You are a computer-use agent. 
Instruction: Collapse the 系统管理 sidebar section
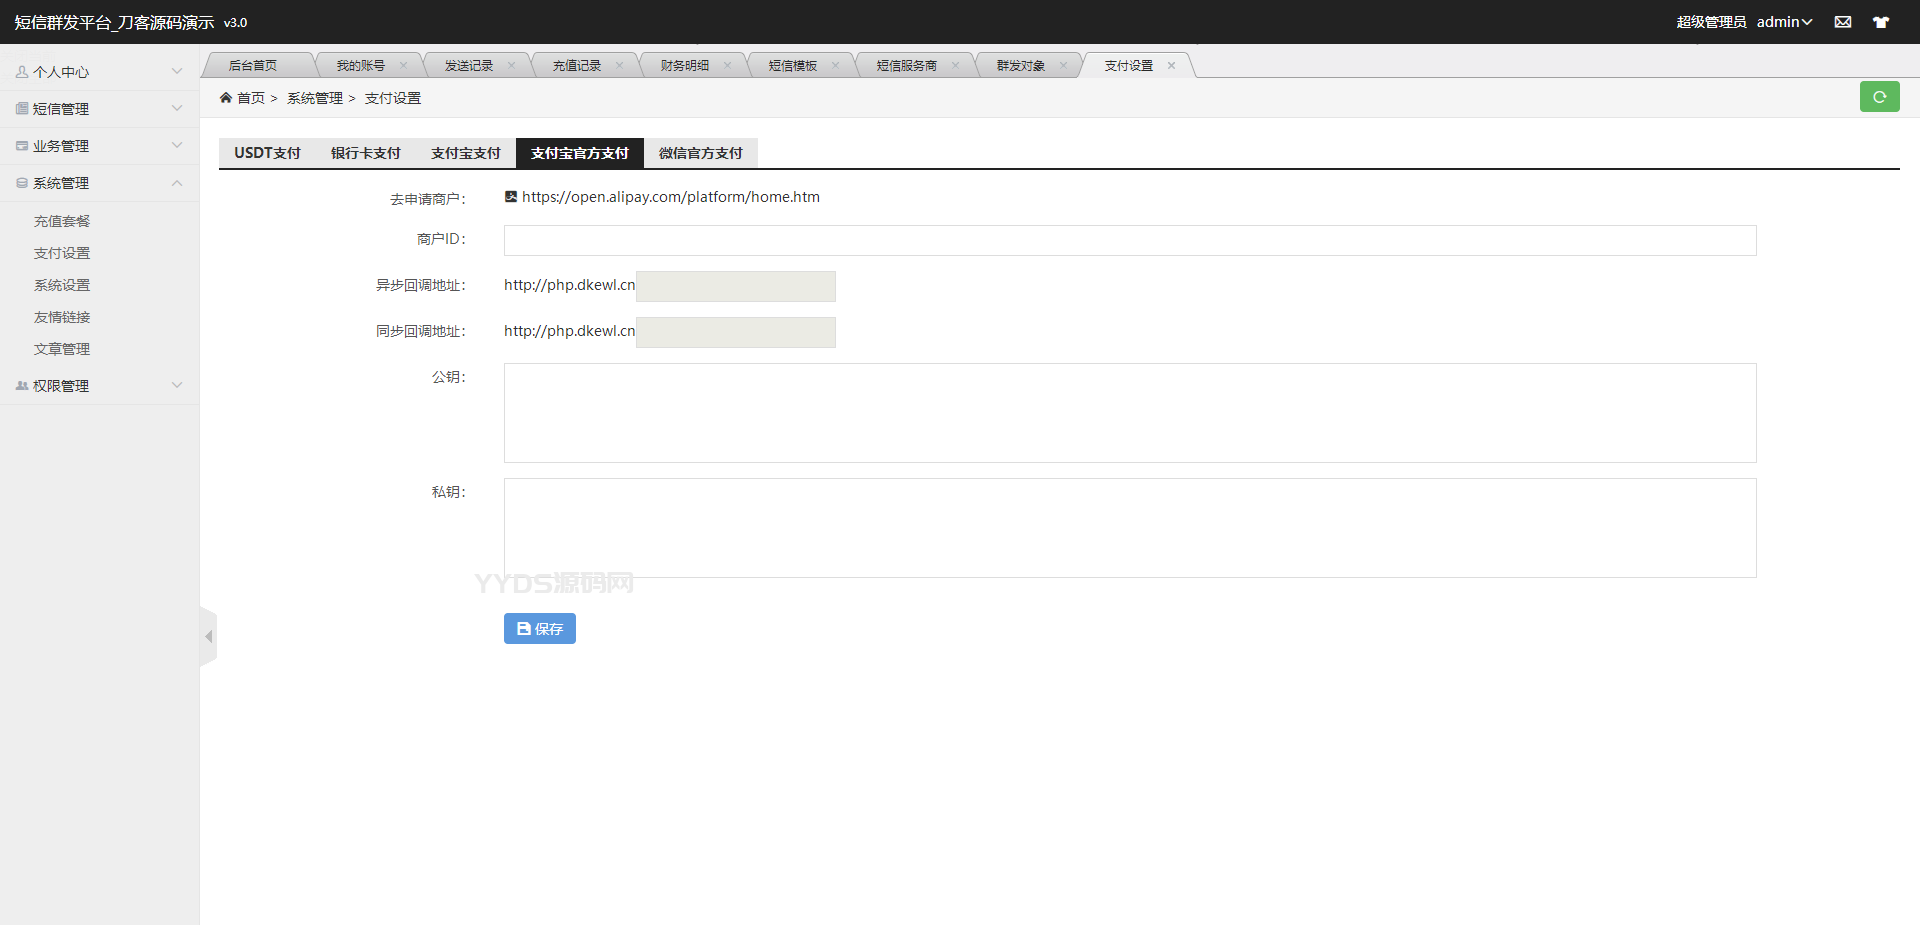99,183
